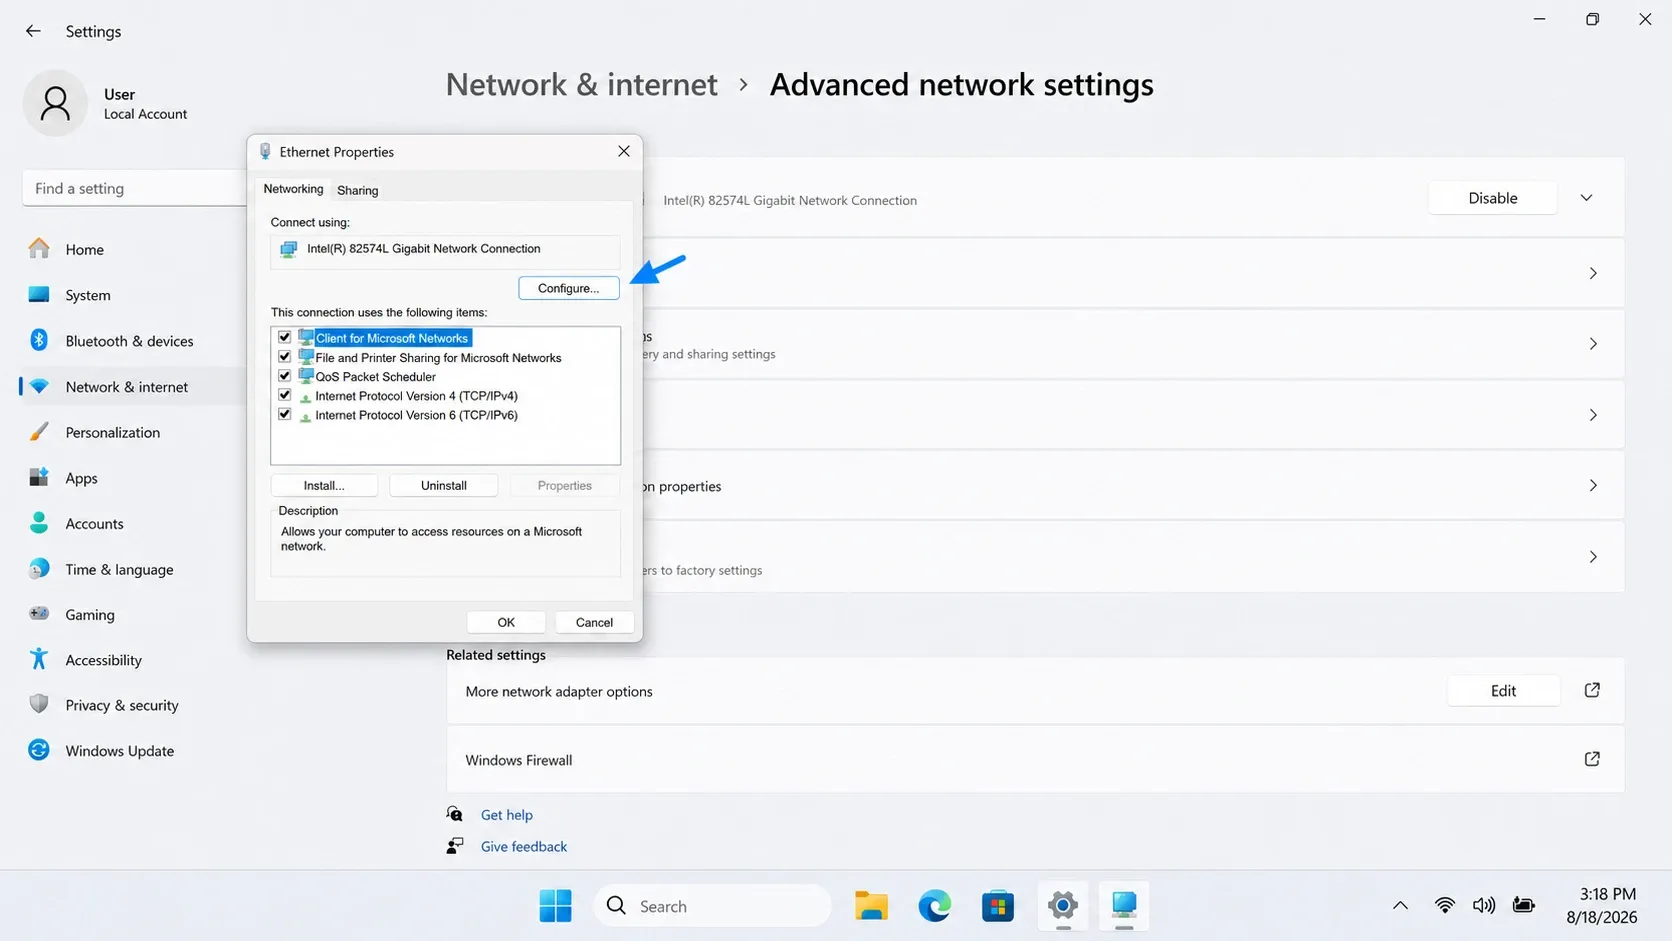Switch to the Sharing tab
The width and height of the screenshot is (1672, 941).
click(x=357, y=190)
